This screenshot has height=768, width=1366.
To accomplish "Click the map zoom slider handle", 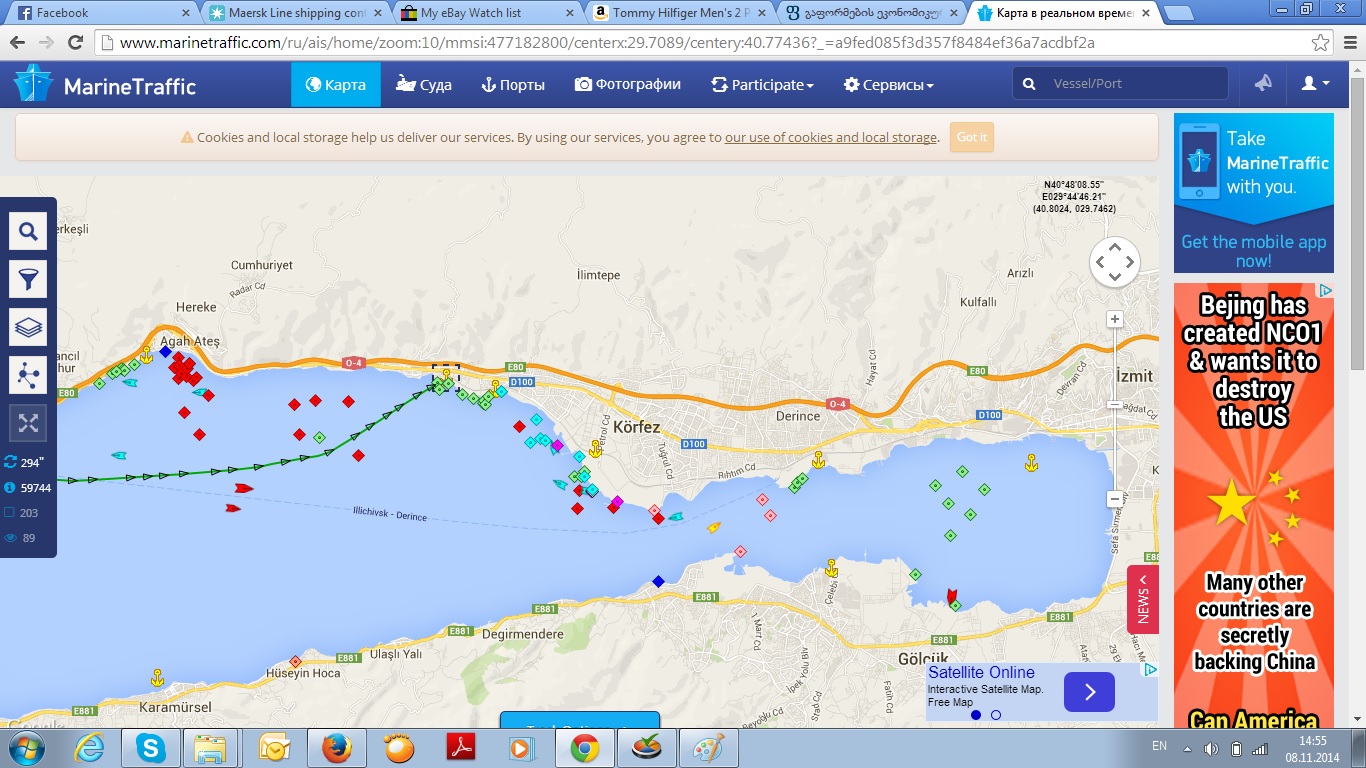I will click(x=1115, y=404).
